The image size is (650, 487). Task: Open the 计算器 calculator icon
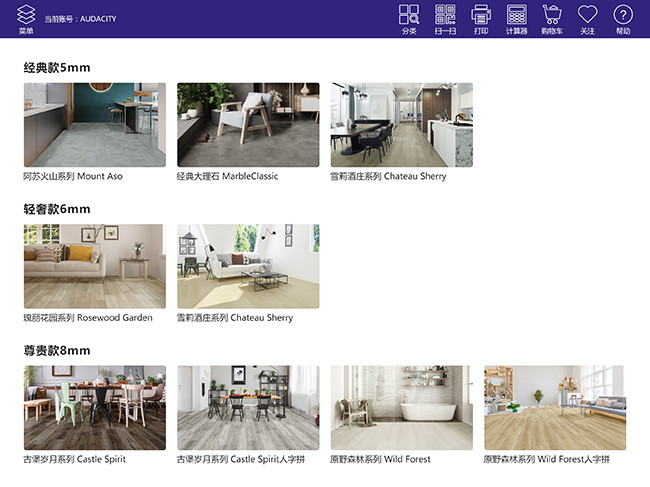click(x=517, y=16)
